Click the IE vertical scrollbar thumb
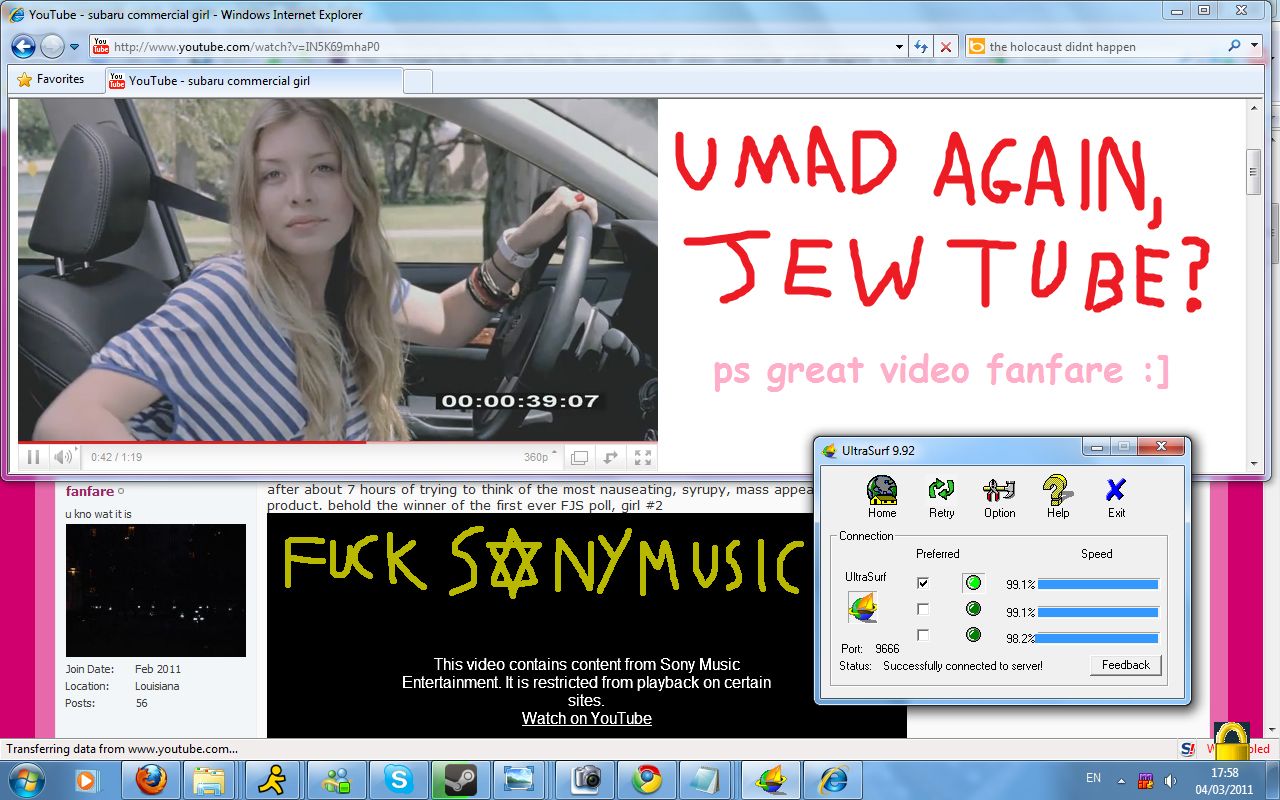The width and height of the screenshot is (1280, 800). pyautogui.click(x=1254, y=171)
